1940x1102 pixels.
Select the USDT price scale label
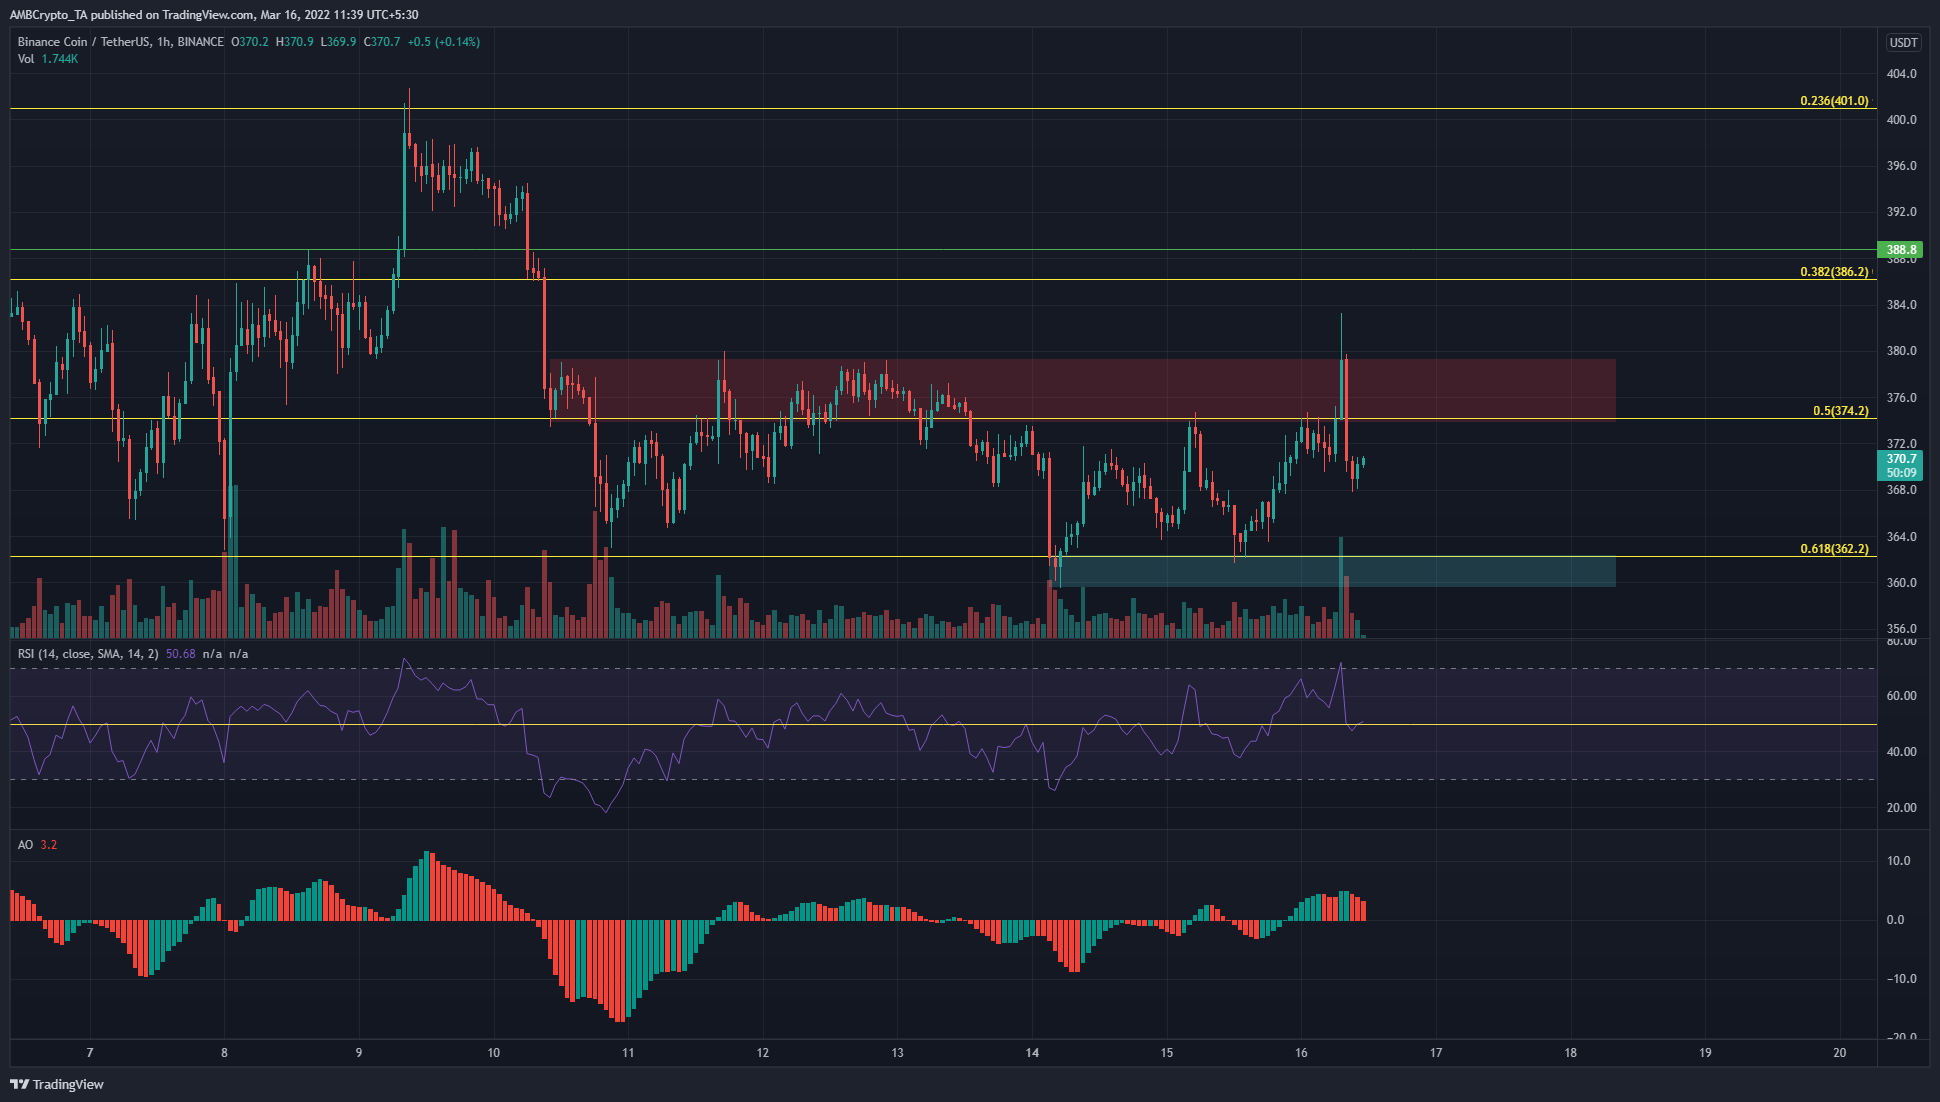click(1904, 42)
